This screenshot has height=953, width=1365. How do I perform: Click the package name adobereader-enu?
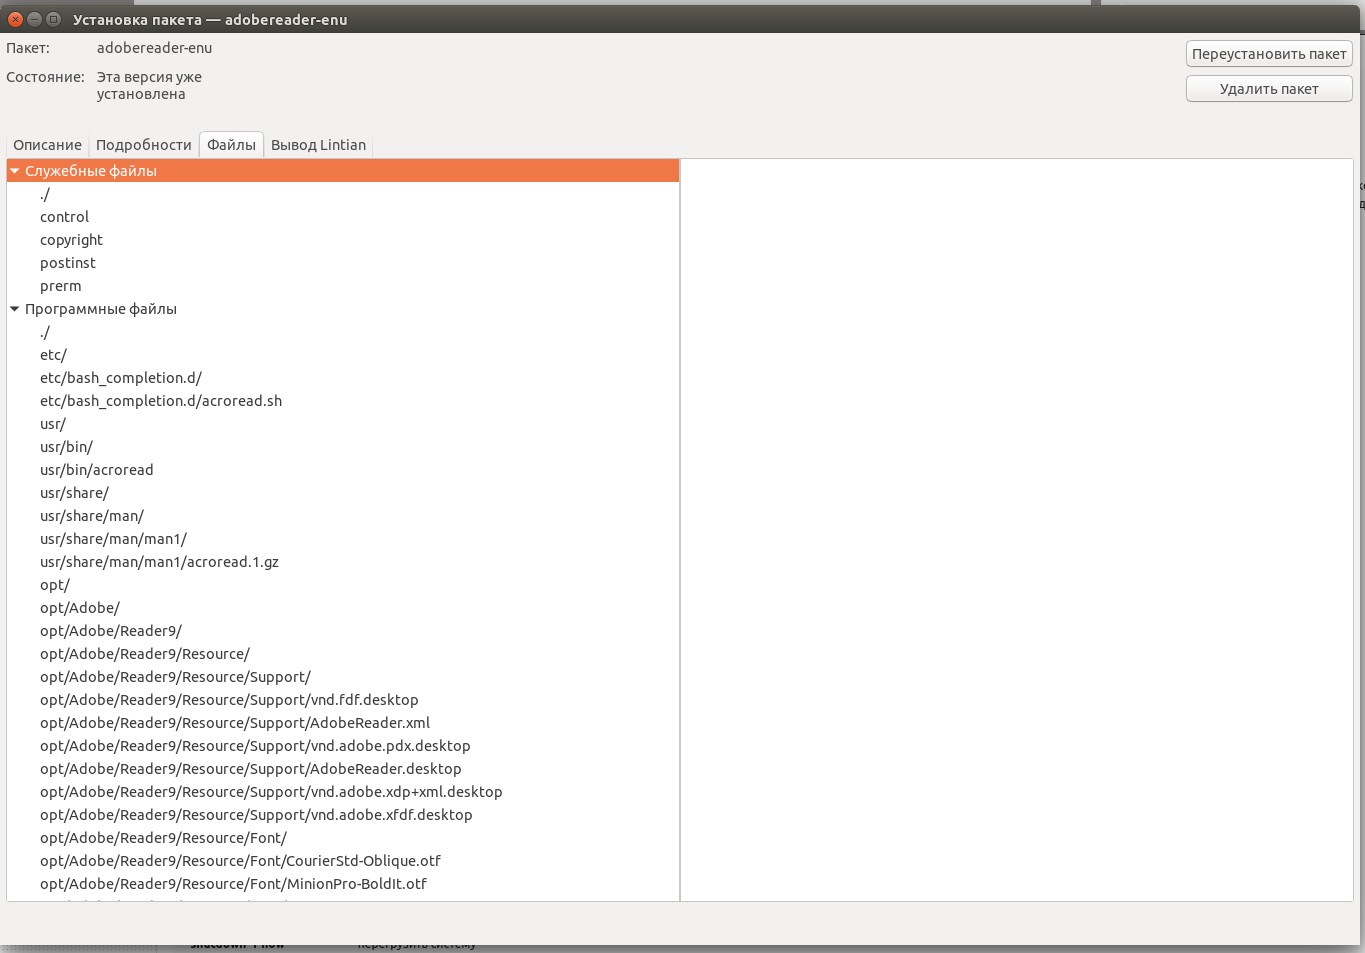click(x=154, y=48)
